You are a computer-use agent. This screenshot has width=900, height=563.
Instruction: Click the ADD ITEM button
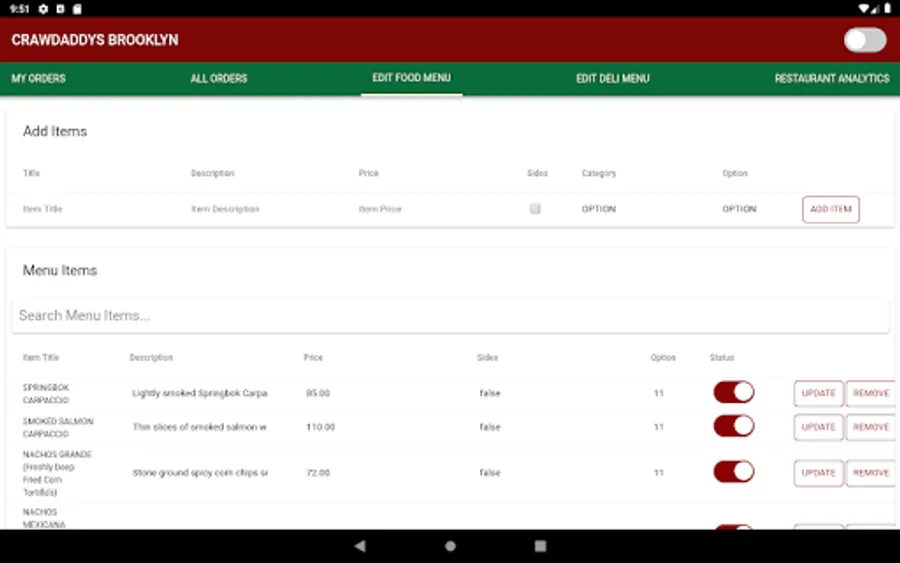(831, 209)
